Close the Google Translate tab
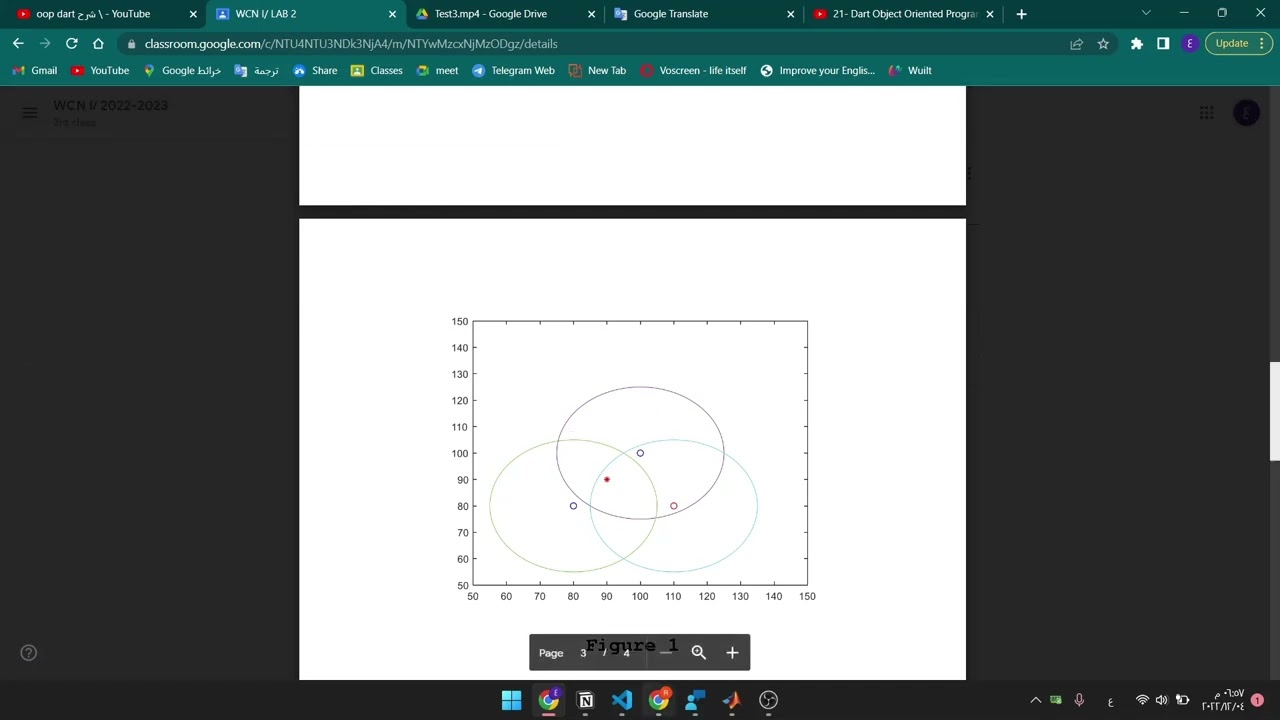Image resolution: width=1280 pixels, height=720 pixels. 790,14
